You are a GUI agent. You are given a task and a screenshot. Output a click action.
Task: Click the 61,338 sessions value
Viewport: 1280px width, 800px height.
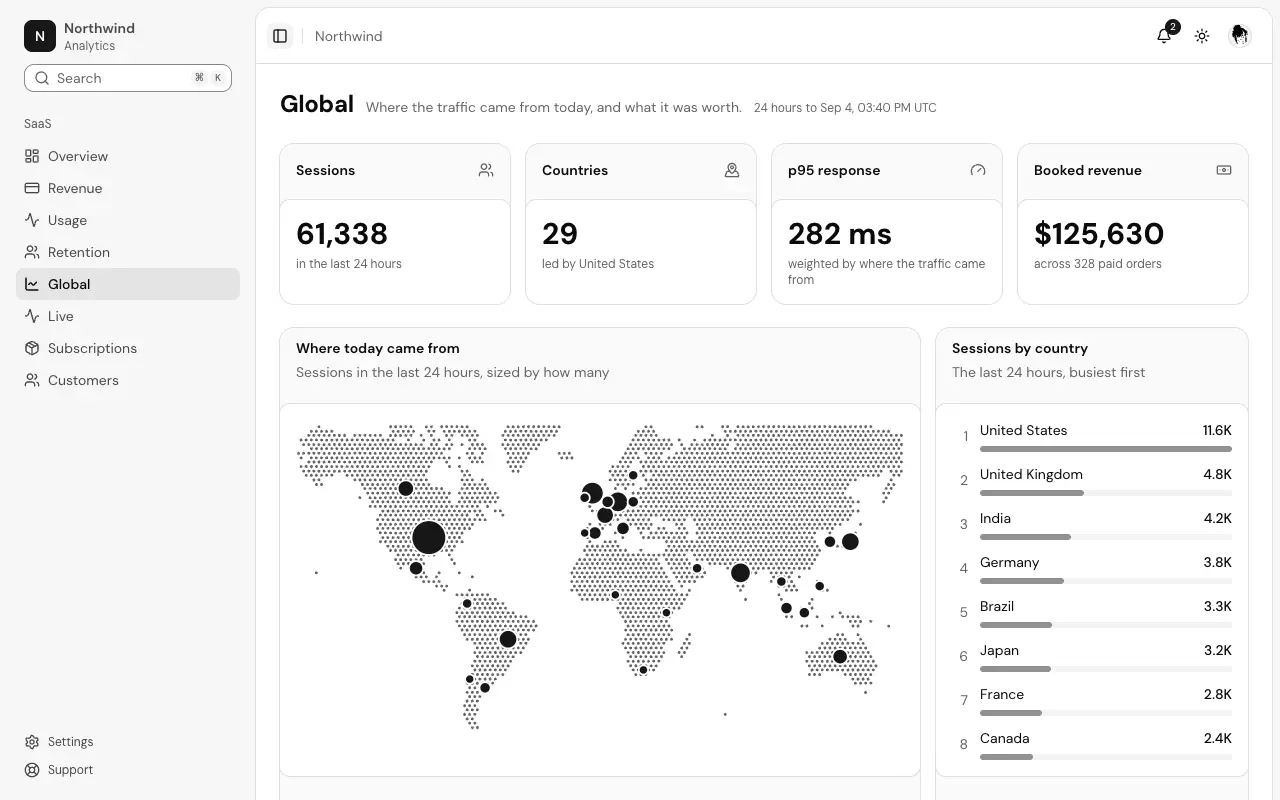pos(342,234)
